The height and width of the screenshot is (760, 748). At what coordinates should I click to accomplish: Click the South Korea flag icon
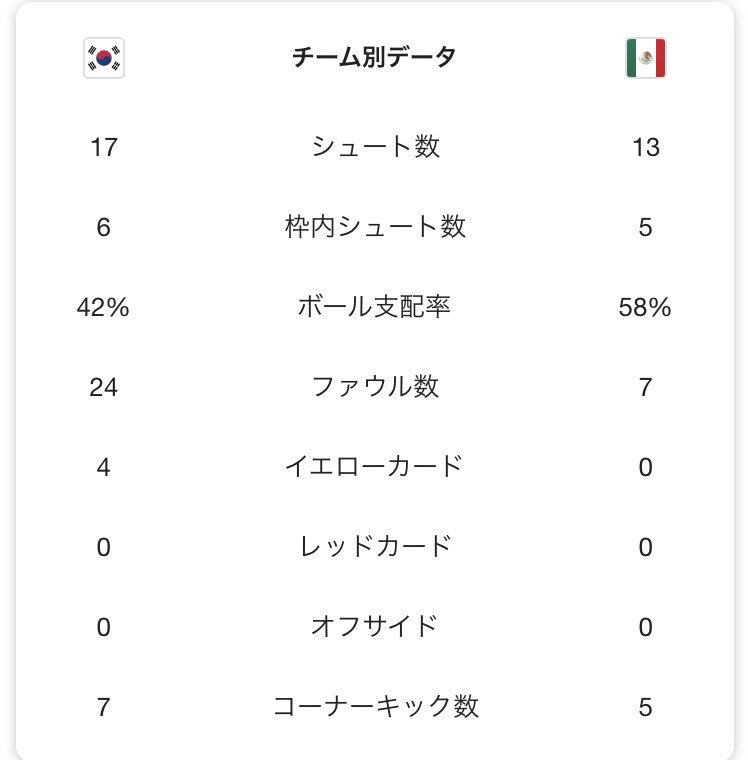(x=103, y=58)
